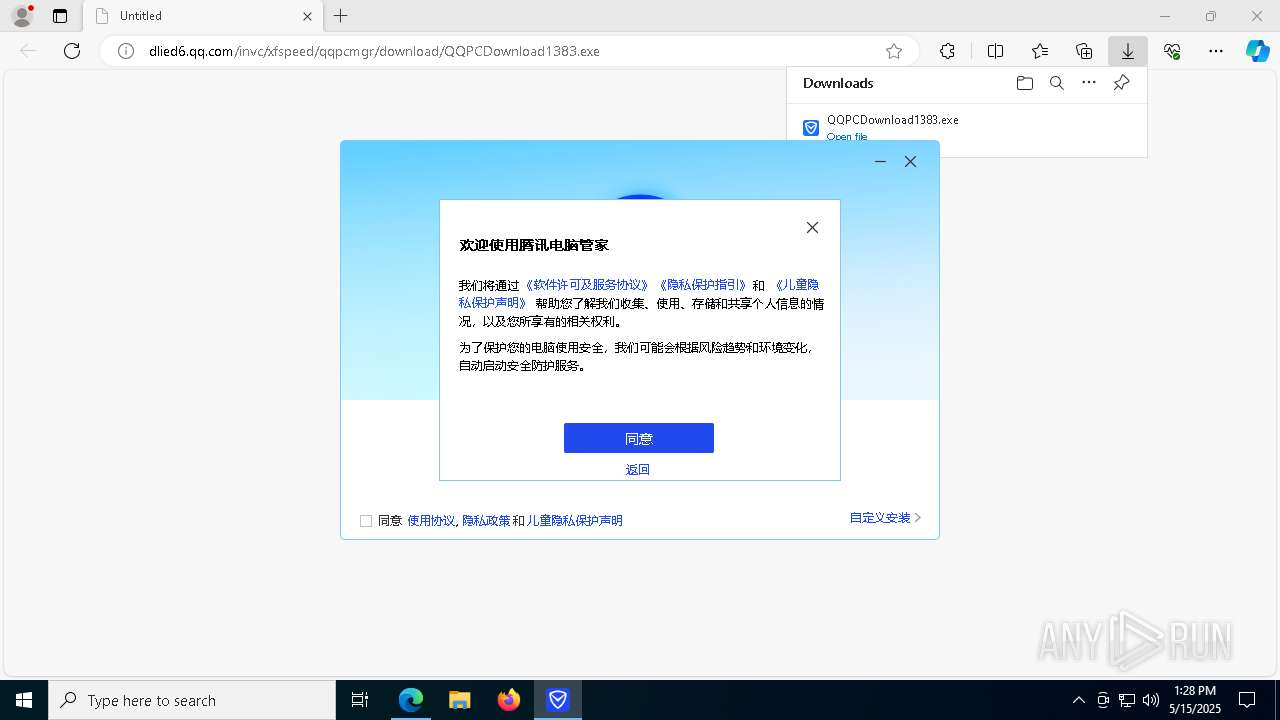Click the 返回 return link
This screenshot has height=720, width=1280.
(638, 470)
